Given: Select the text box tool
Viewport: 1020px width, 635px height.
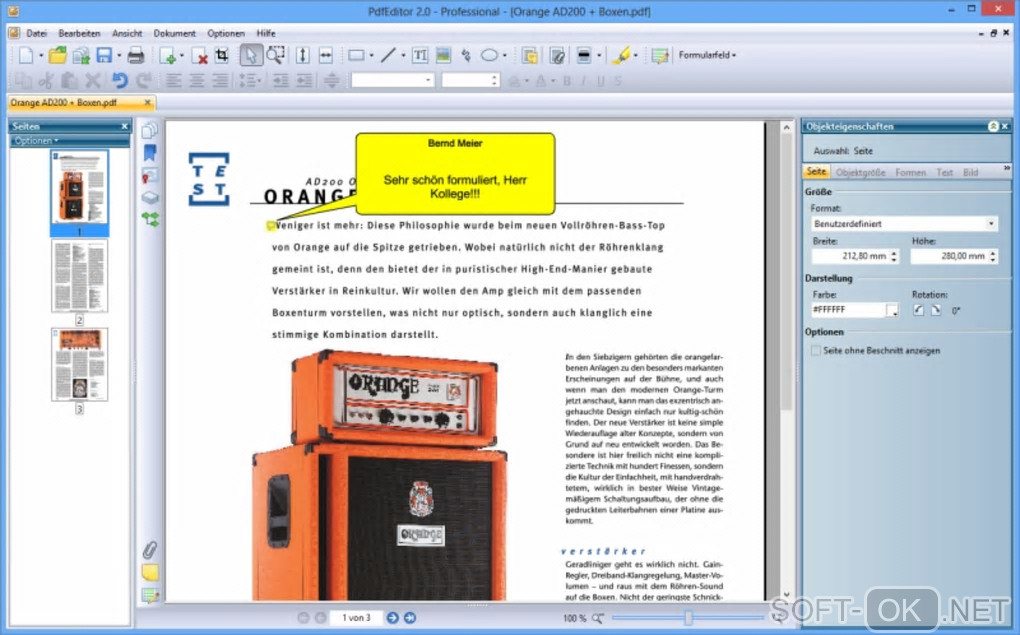Looking at the screenshot, I should point(420,55).
